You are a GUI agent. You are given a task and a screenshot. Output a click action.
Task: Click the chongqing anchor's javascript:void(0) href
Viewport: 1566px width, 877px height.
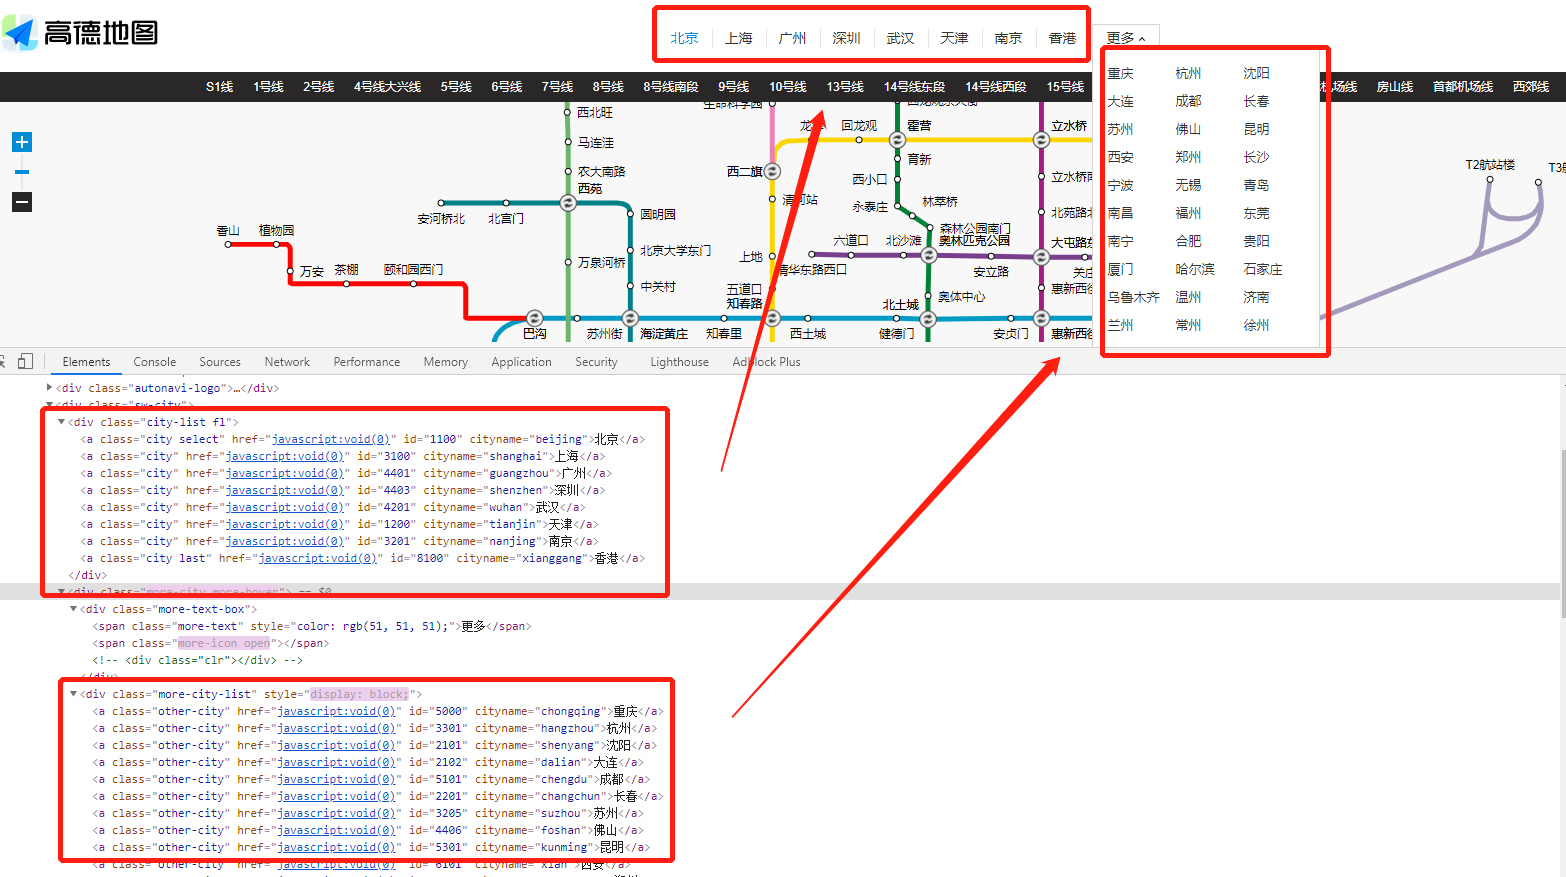pyautogui.click(x=335, y=711)
